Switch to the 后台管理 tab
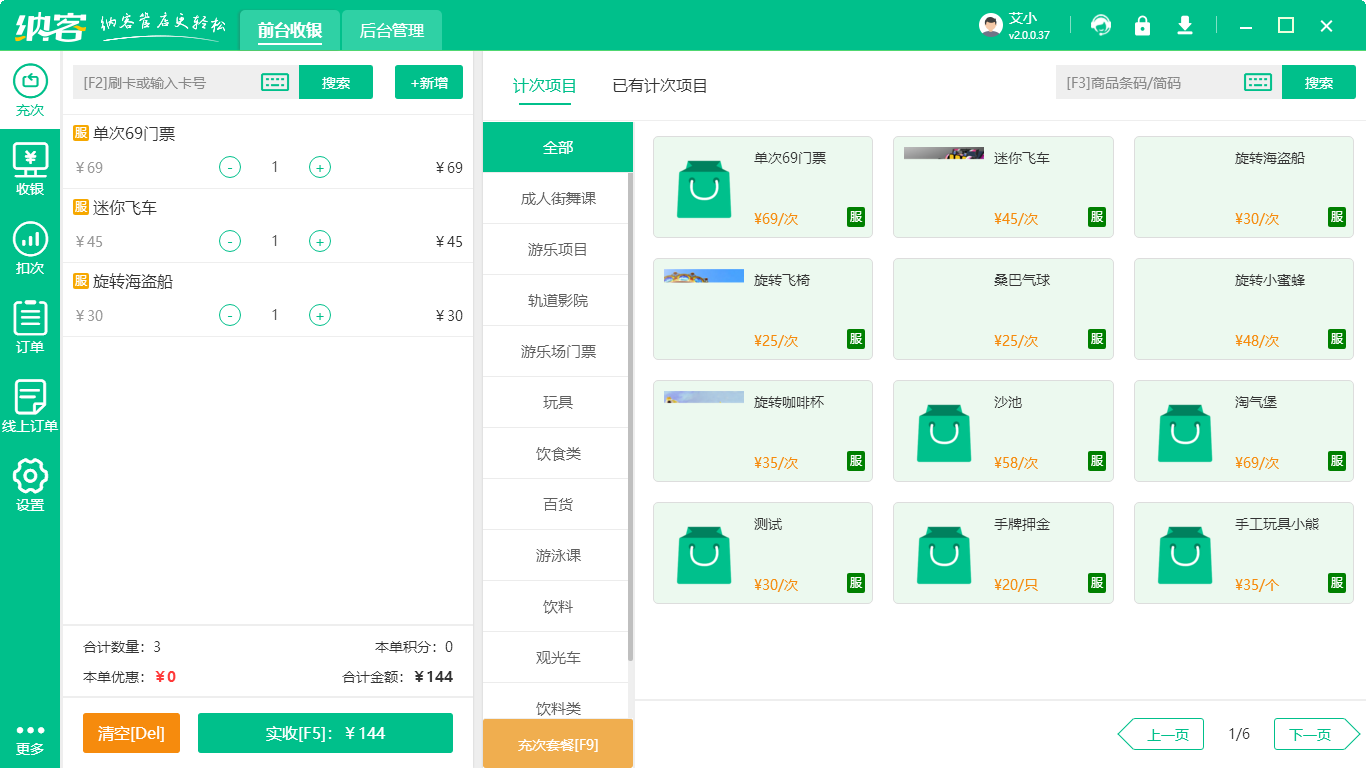The height and width of the screenshot is (768, 1366). click(x=391, y=30)
